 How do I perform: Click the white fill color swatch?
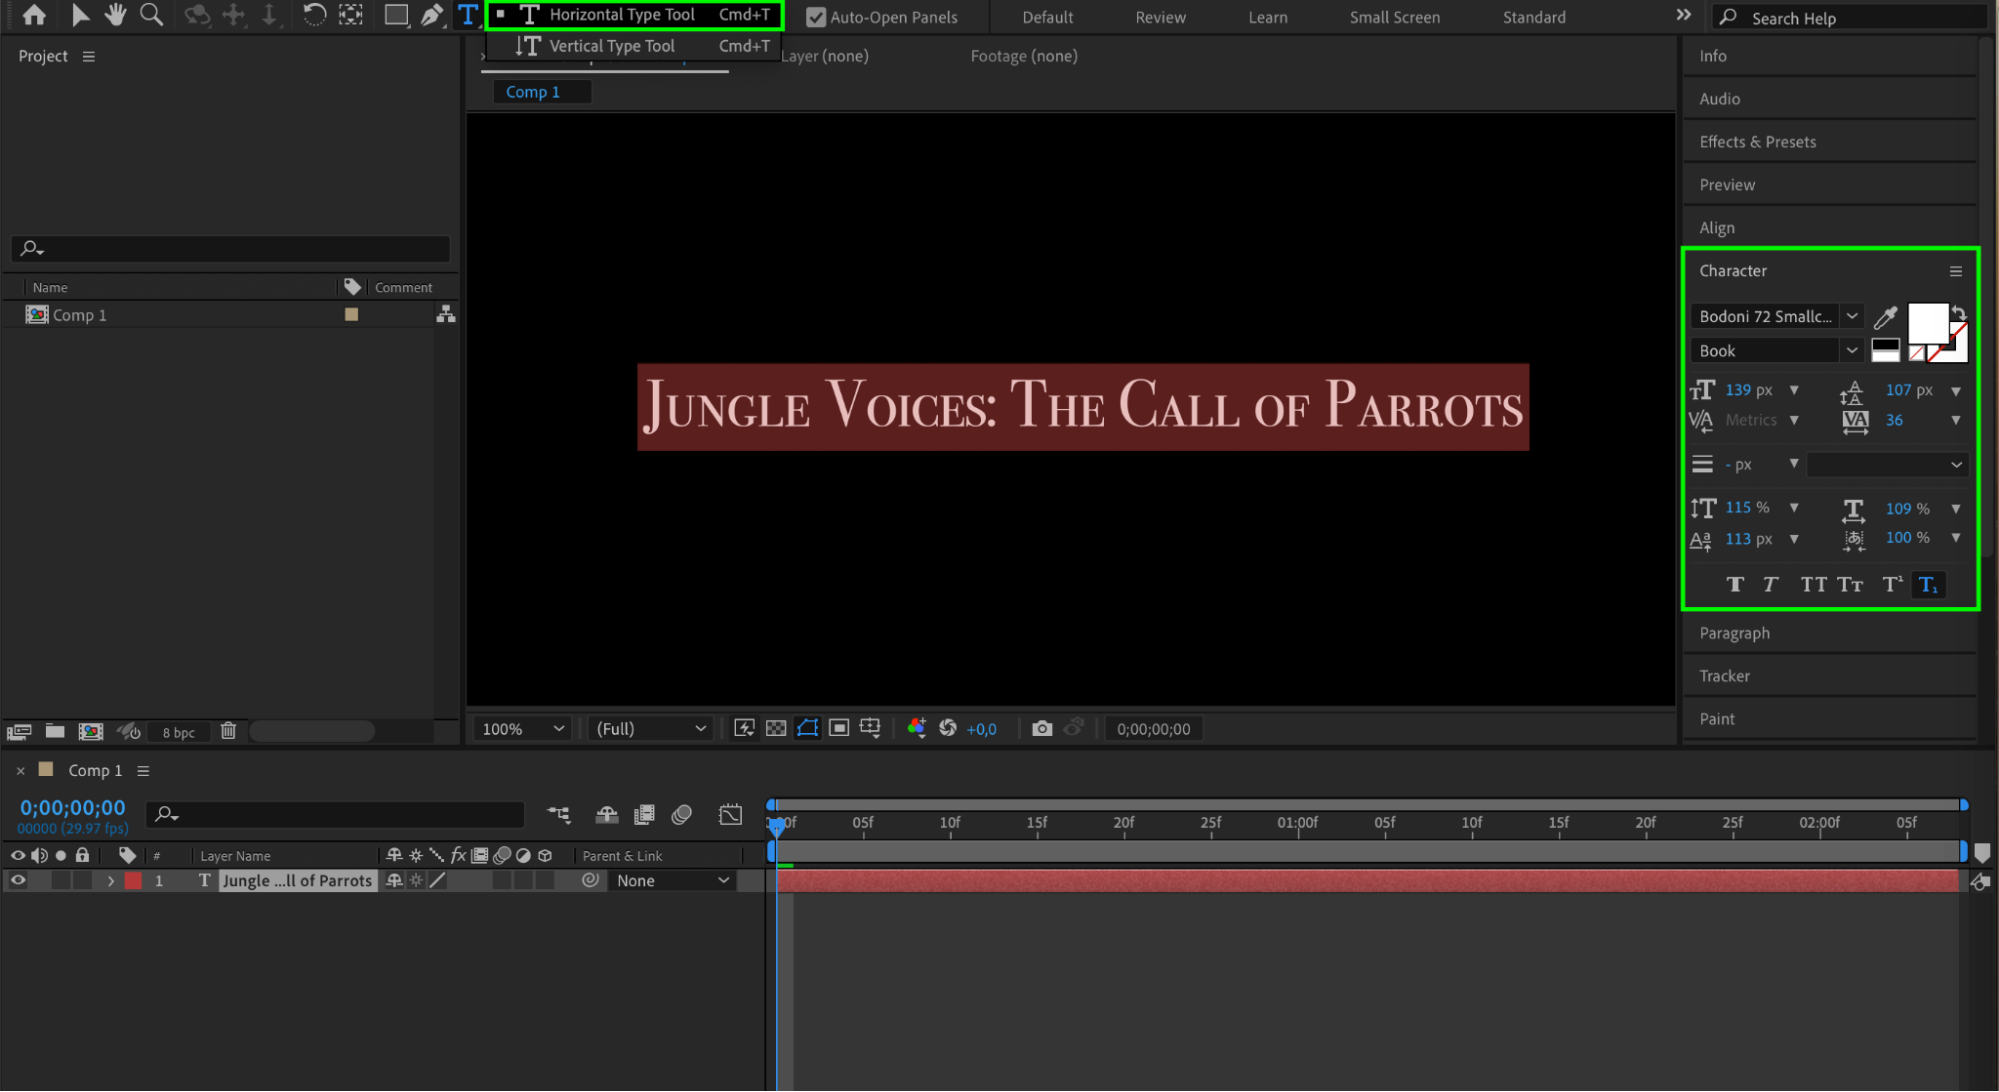click(1926, 323)
